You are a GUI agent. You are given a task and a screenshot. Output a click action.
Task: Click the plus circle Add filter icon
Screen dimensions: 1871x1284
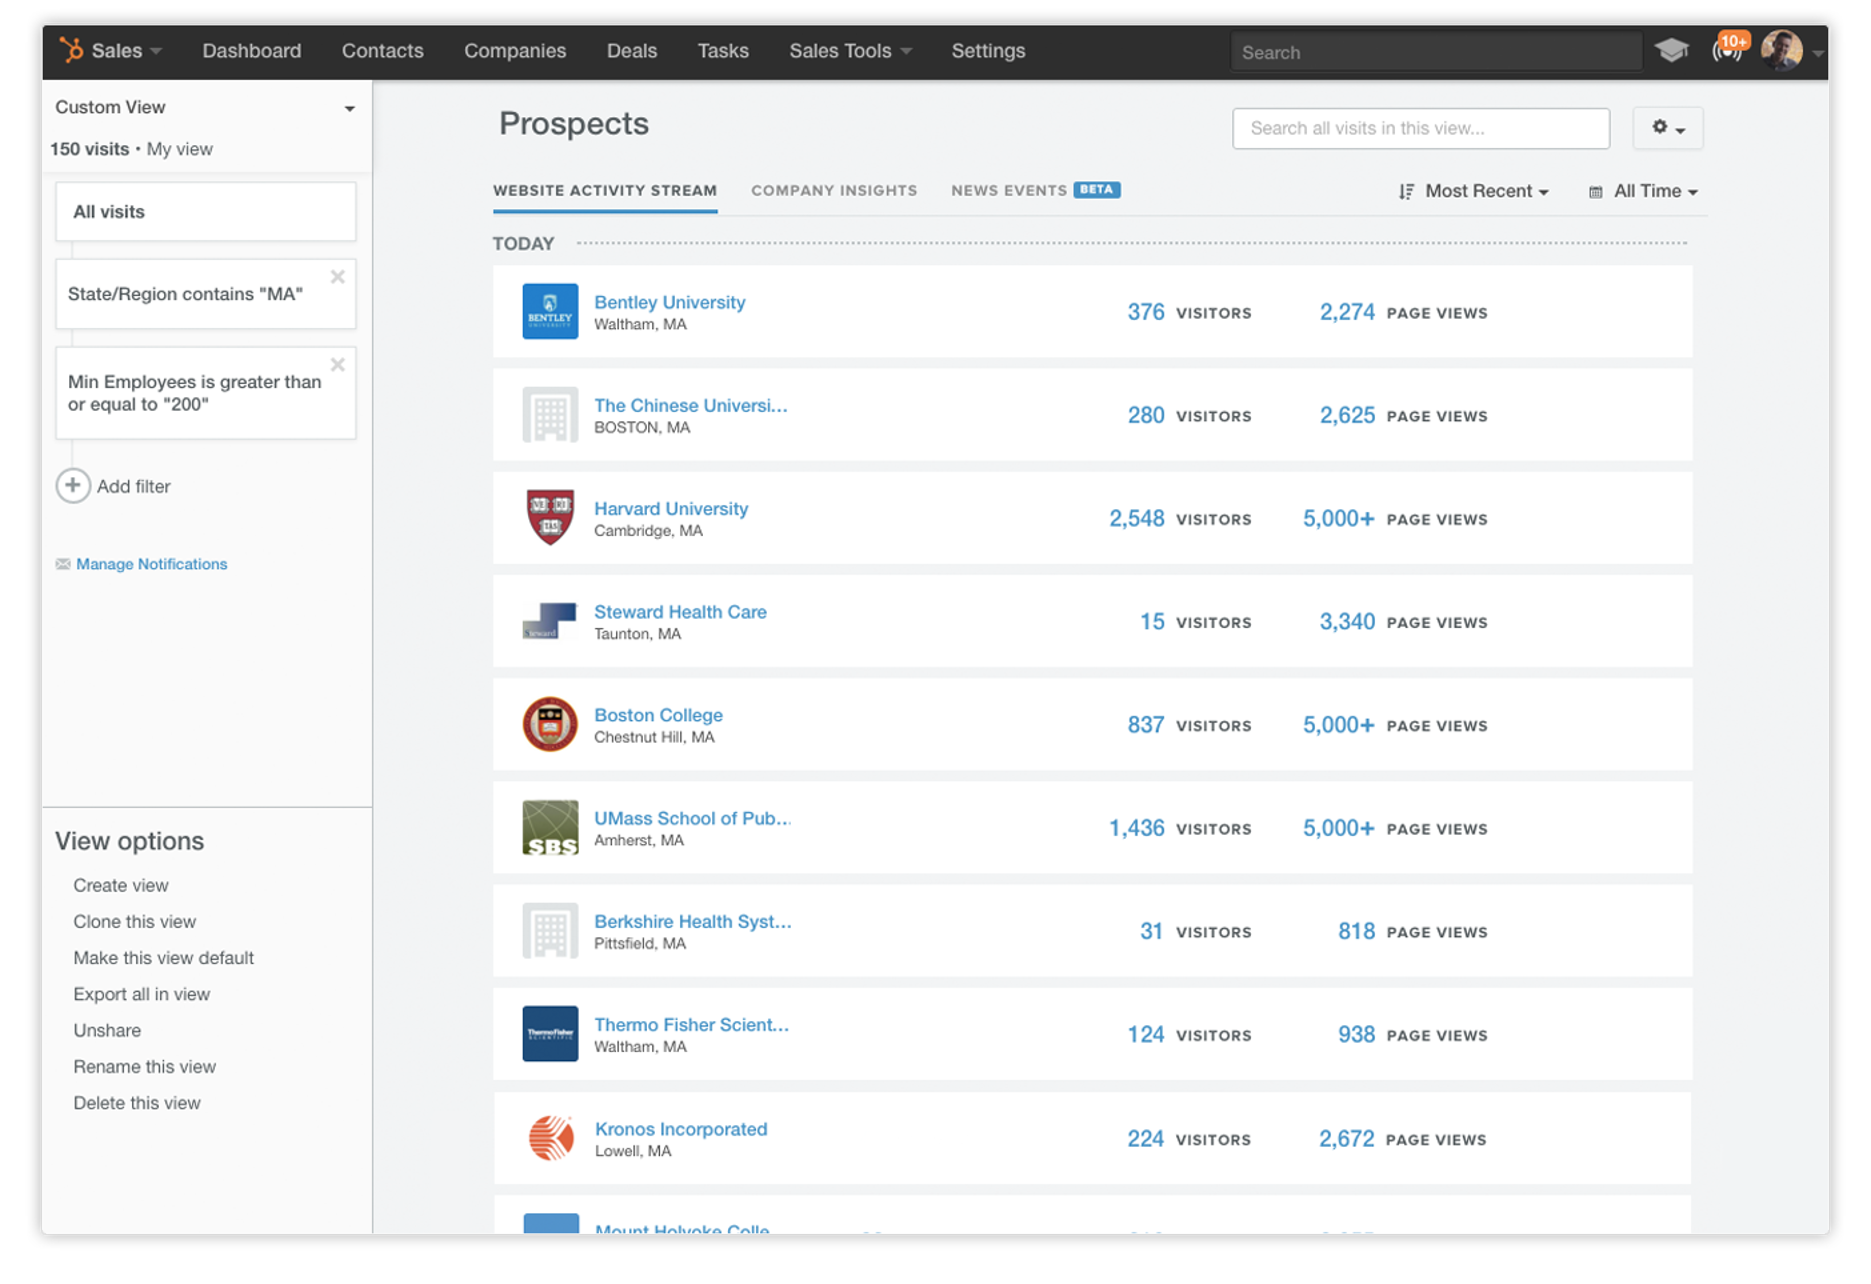(73, 486)
